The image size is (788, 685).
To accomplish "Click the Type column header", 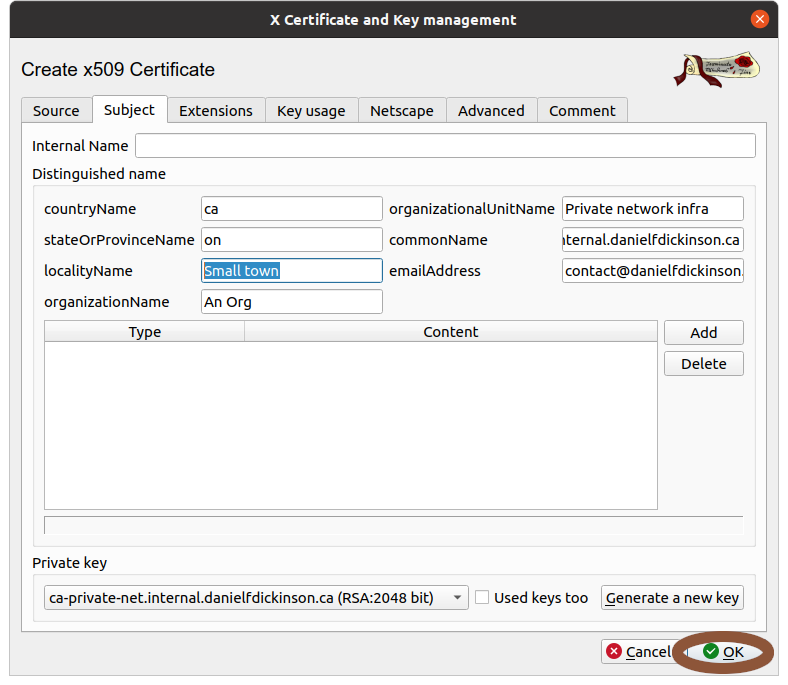I will (145, 332).
